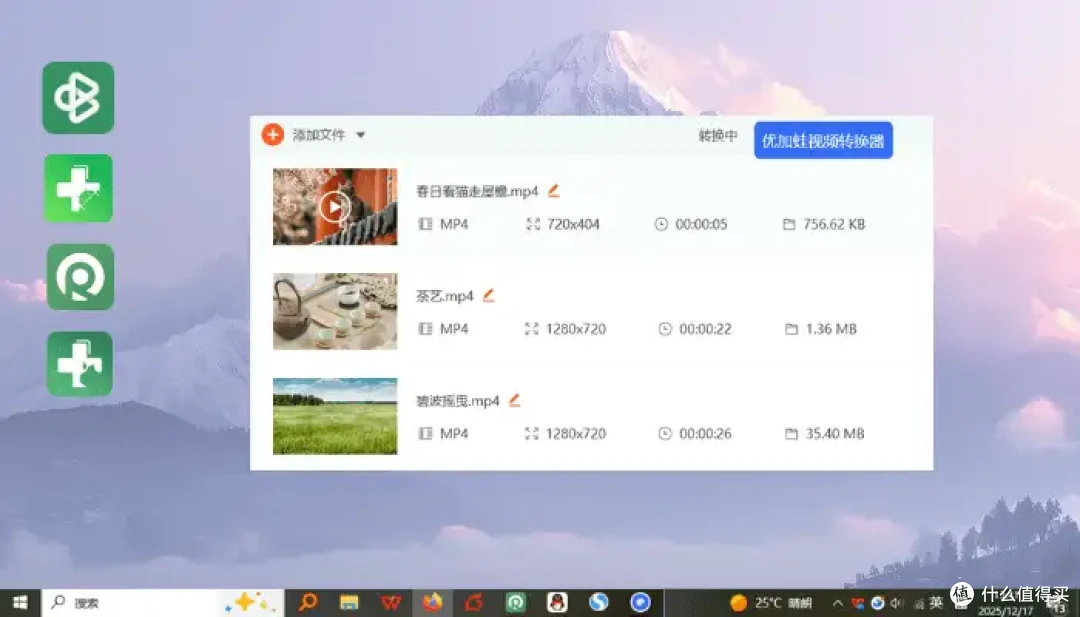Click the clock icon next to 00:00:26
Viewport: 1080px width, 617px height.
pyautogui.click(x=665, y=433)
